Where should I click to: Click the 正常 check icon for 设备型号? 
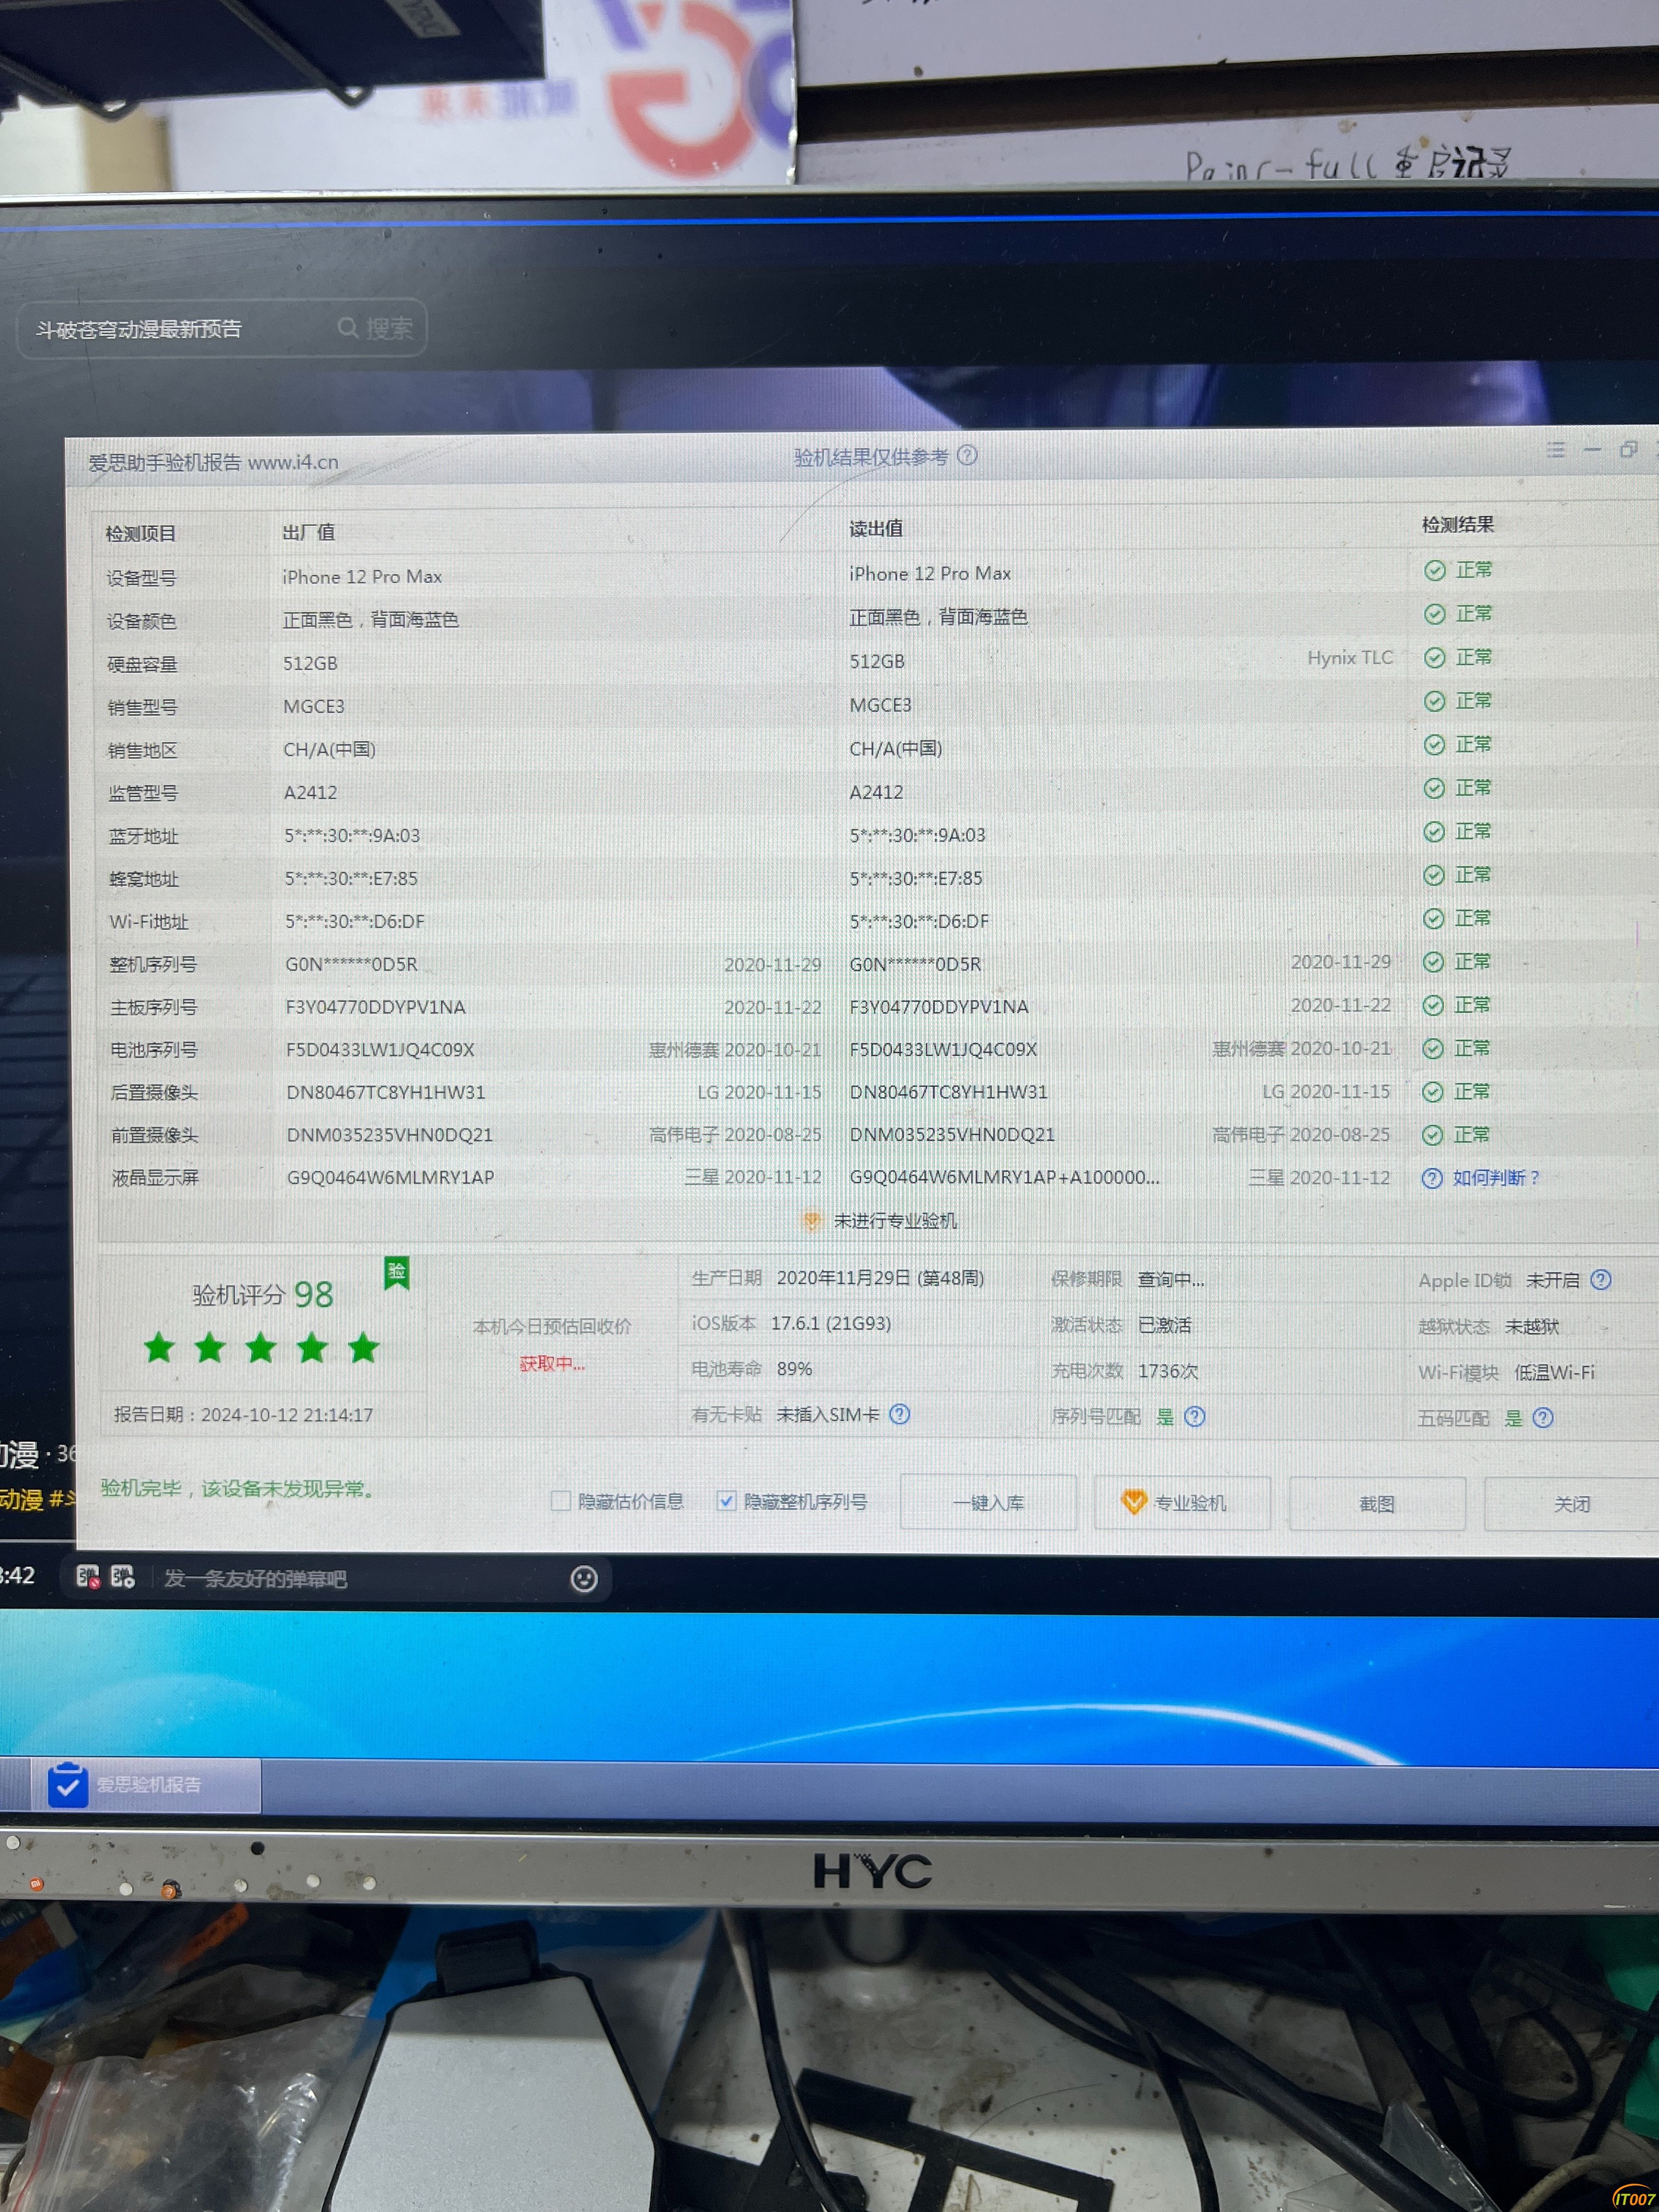pos(1435,570)
